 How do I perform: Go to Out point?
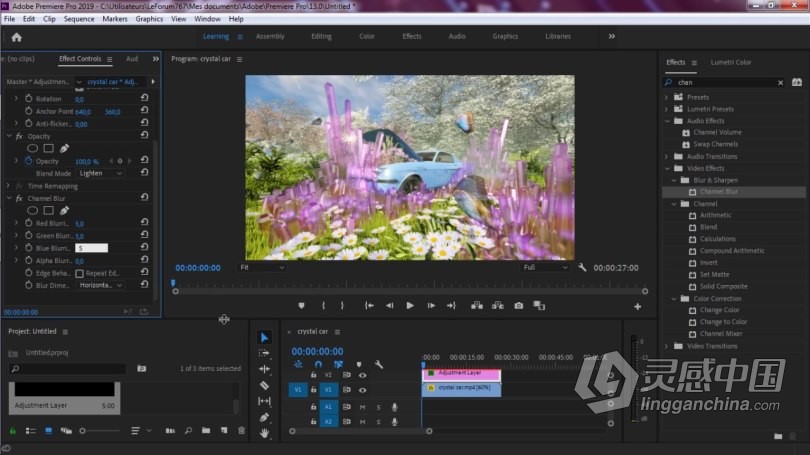[451, 306]
